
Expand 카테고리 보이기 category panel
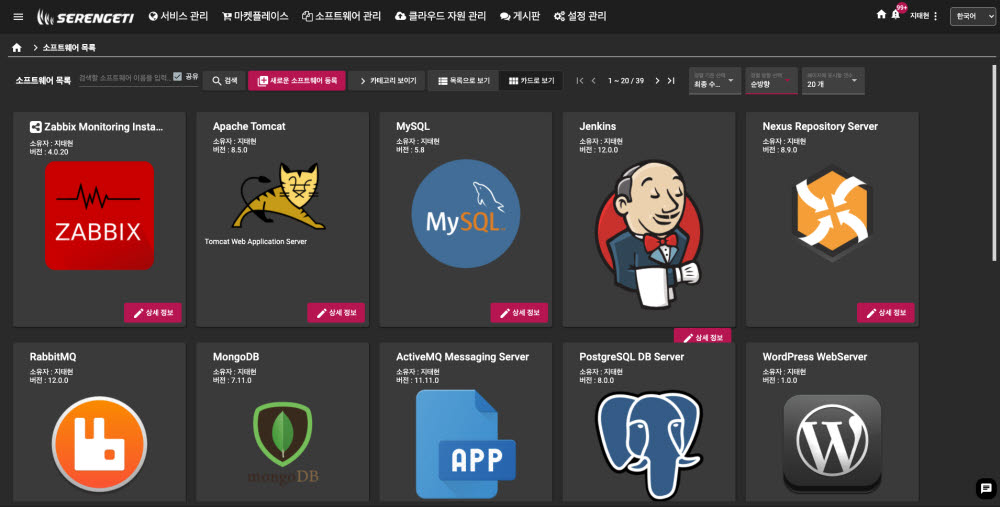(x=387, y=81)
